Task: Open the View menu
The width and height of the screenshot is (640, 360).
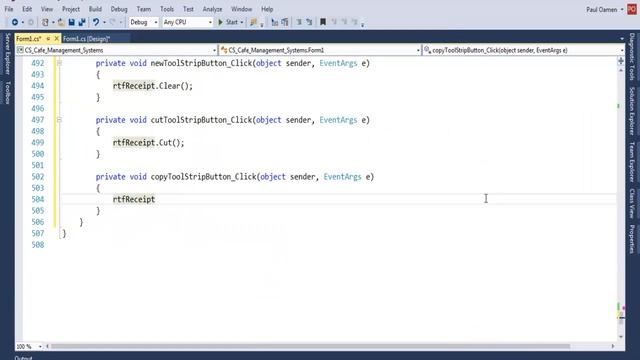Action: point(47,9)
